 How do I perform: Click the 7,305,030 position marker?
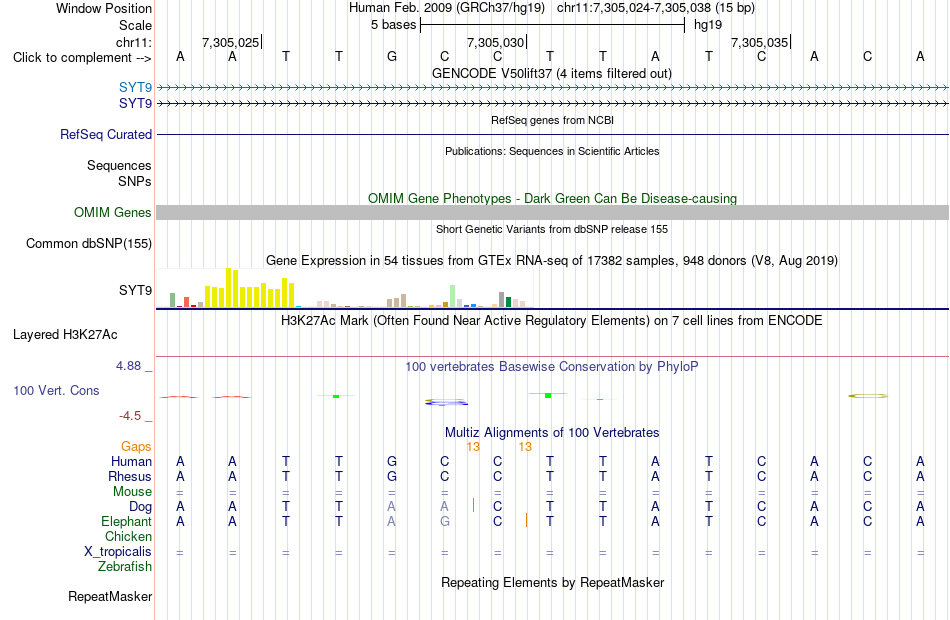(496, 43)
